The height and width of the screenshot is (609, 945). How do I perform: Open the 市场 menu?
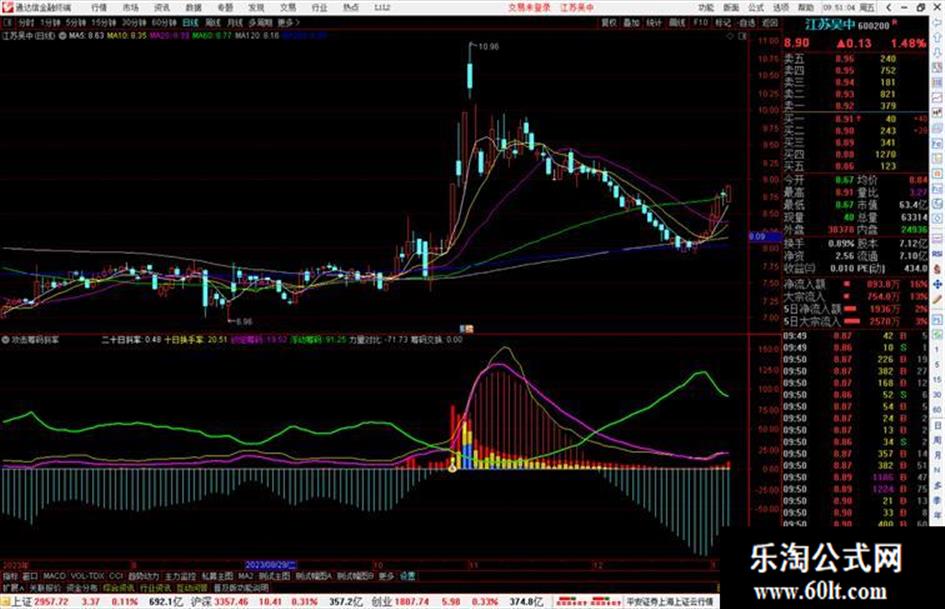(x=130, y=8)
